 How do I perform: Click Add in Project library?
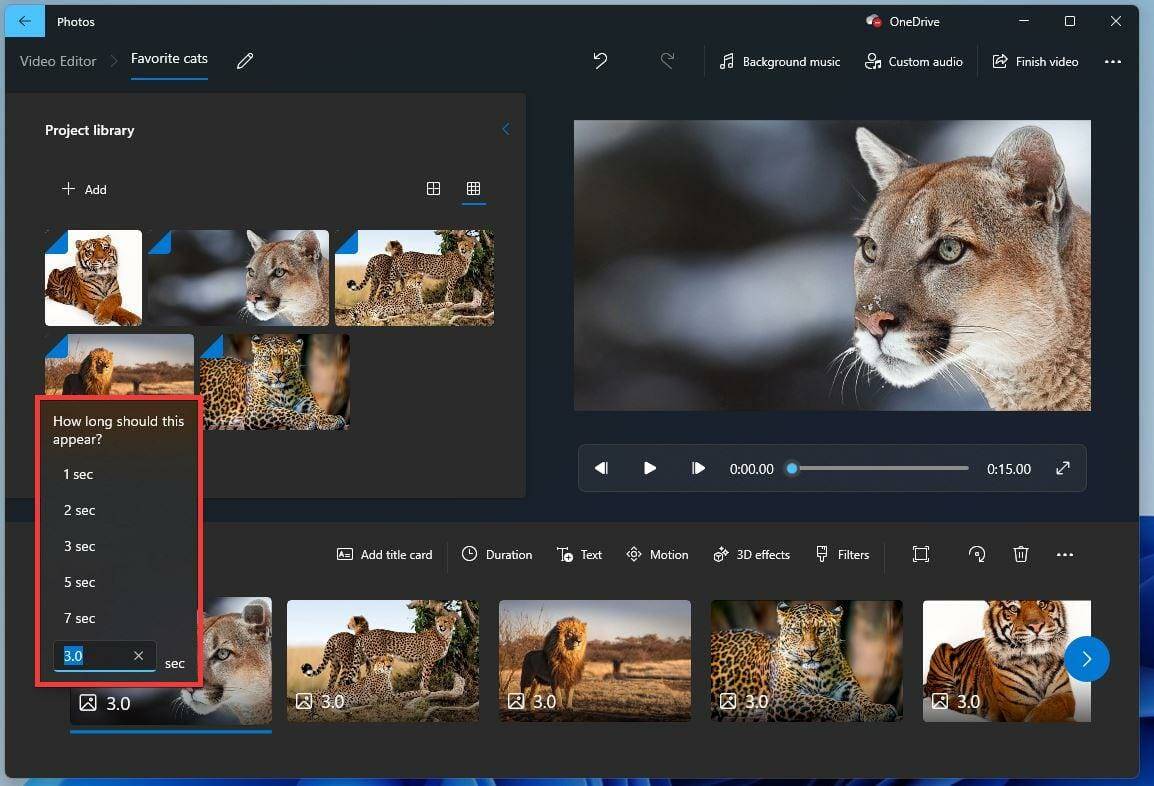pyautogui.click(x=84, y=189)
